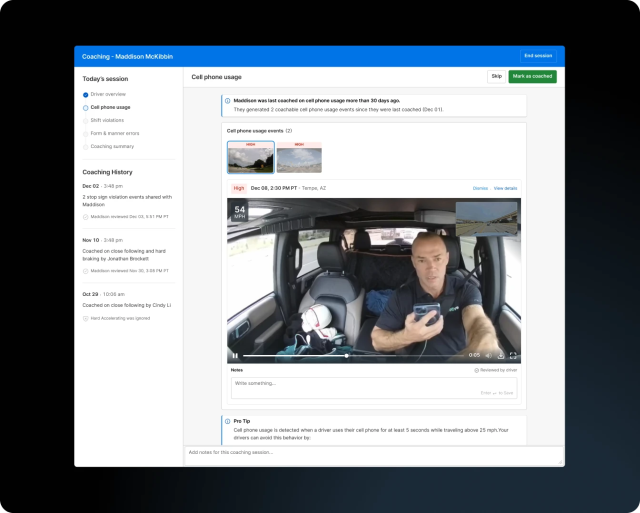640x513 pixels.
Task: Enter fullscreen video mode
Action: pyautogui.click(x=514, y=355)
